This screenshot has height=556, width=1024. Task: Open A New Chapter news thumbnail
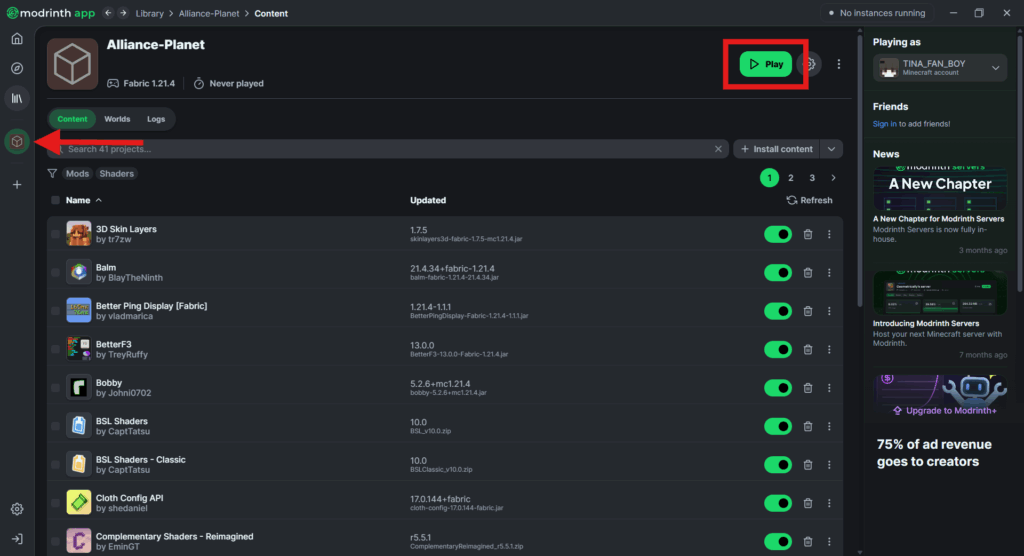pos(940,188)
